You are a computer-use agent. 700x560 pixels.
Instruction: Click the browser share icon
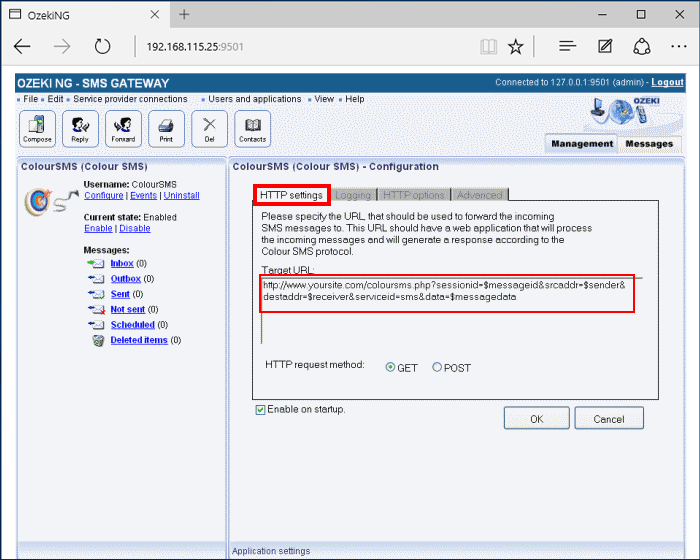point(642,46)
